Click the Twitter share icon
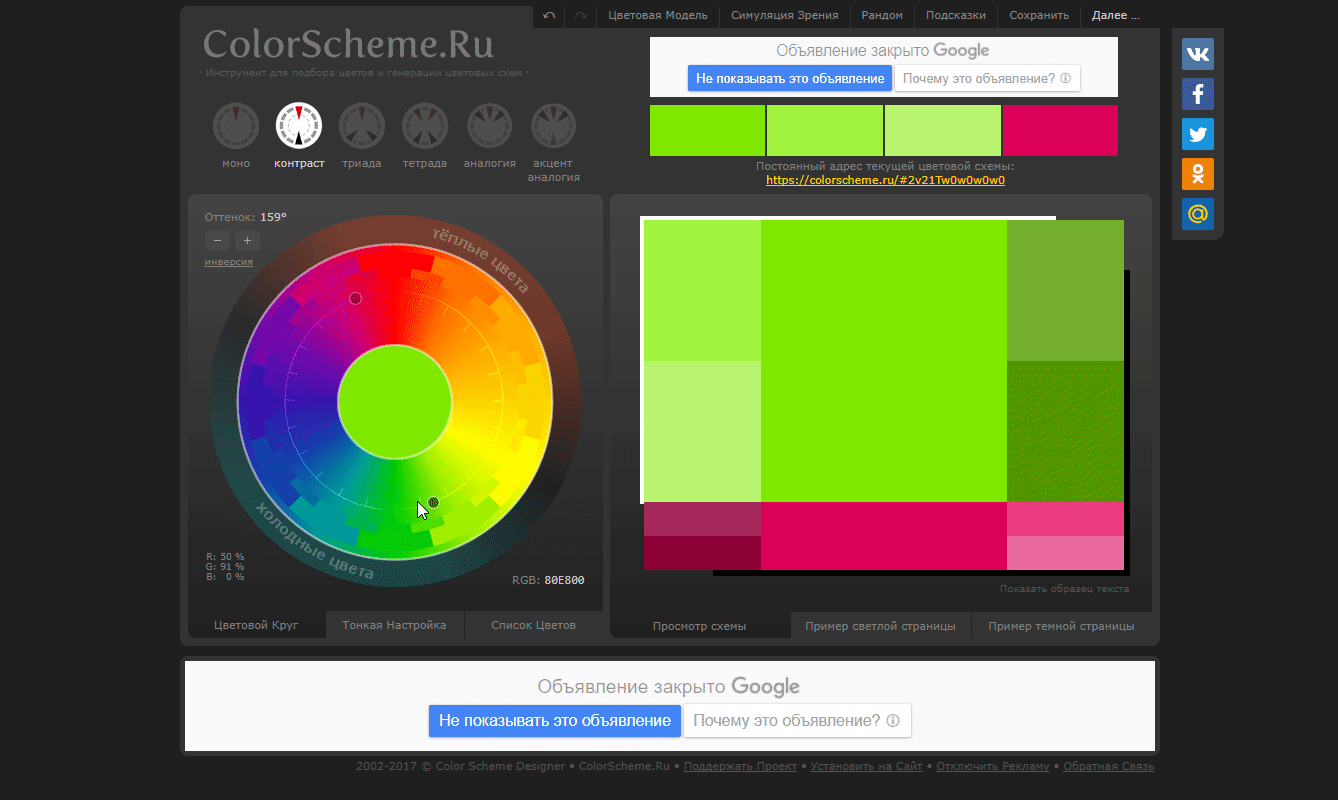Image resolution: width=1338 pixels, height=800 pixels. pos(1197,133)
